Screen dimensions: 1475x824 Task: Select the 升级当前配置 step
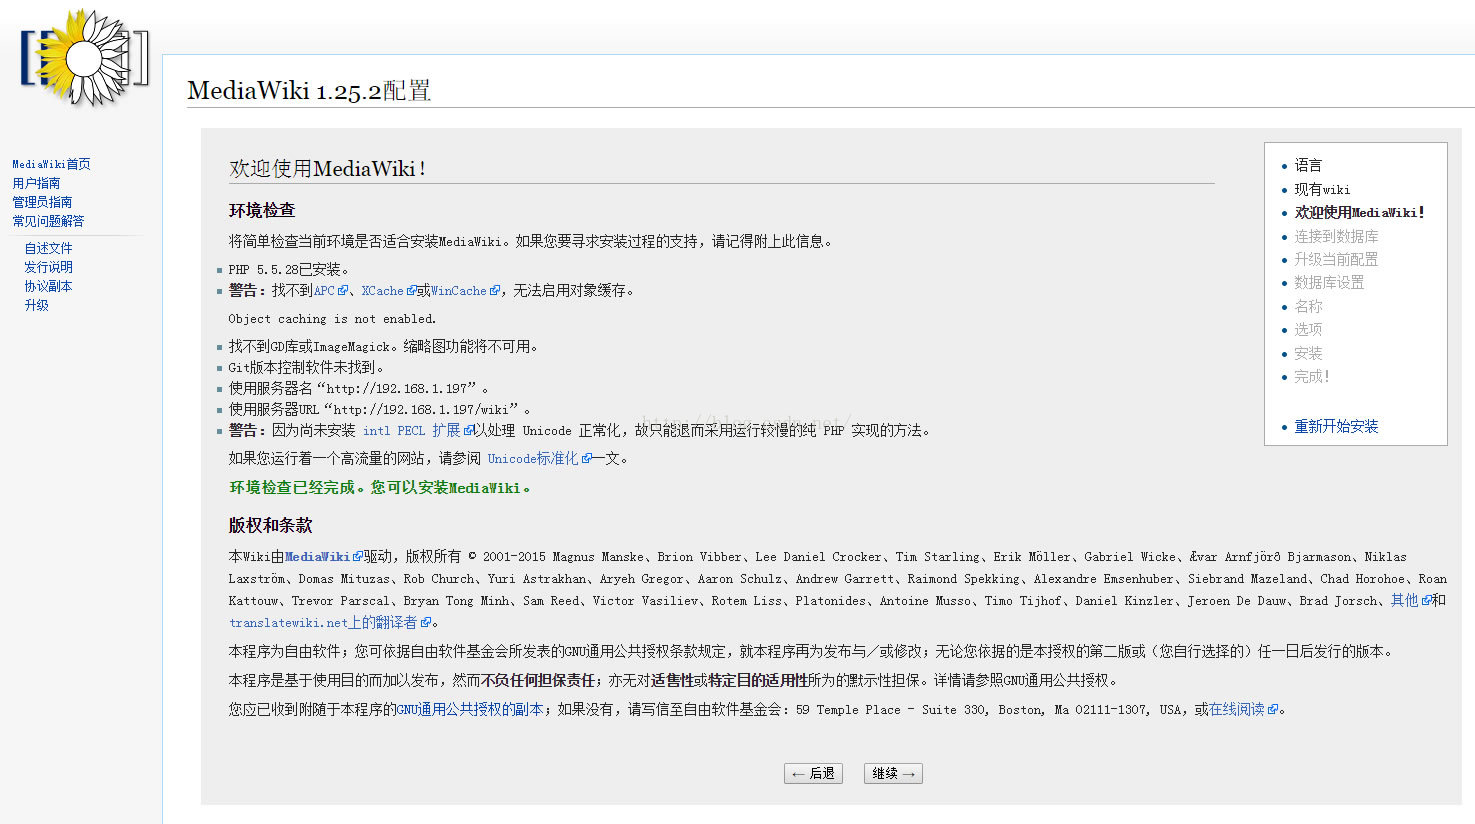pos(1336,259)
